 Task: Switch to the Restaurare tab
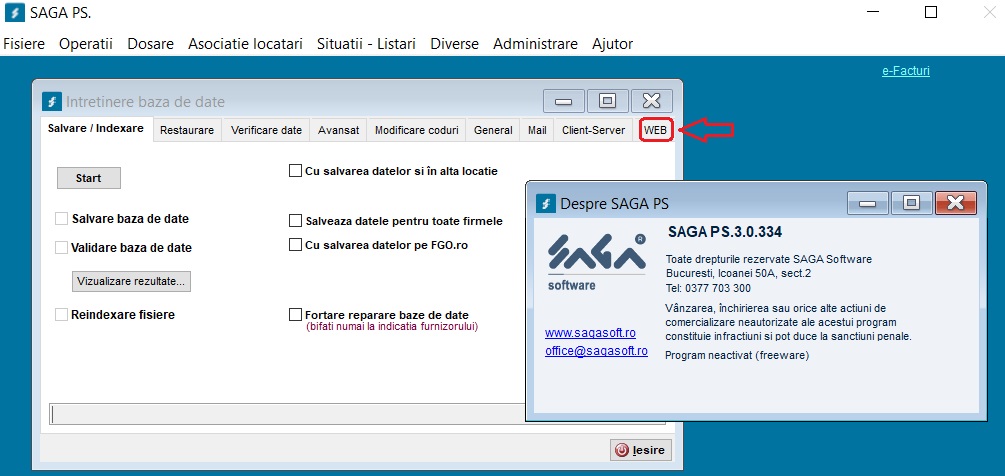click(x=187, y=130)
